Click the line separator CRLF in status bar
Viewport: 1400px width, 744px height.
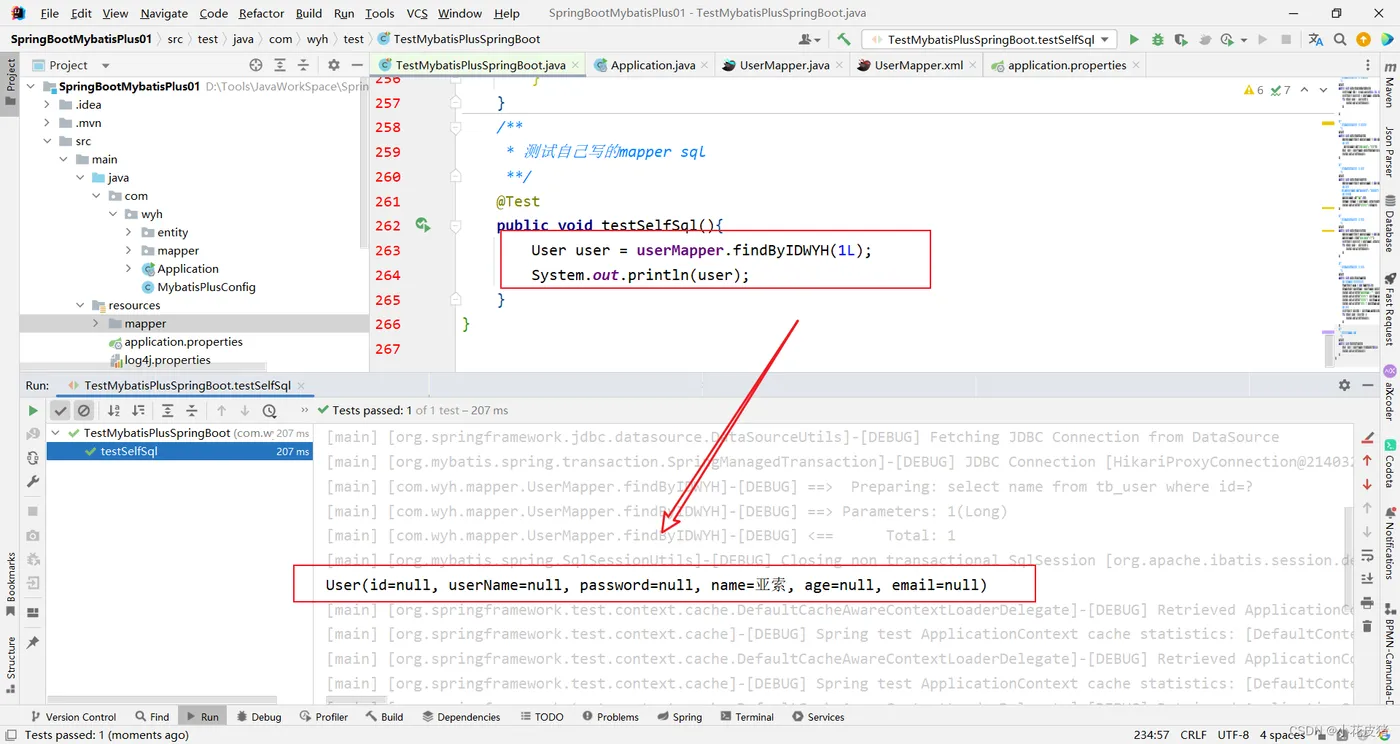point(1193,735)
